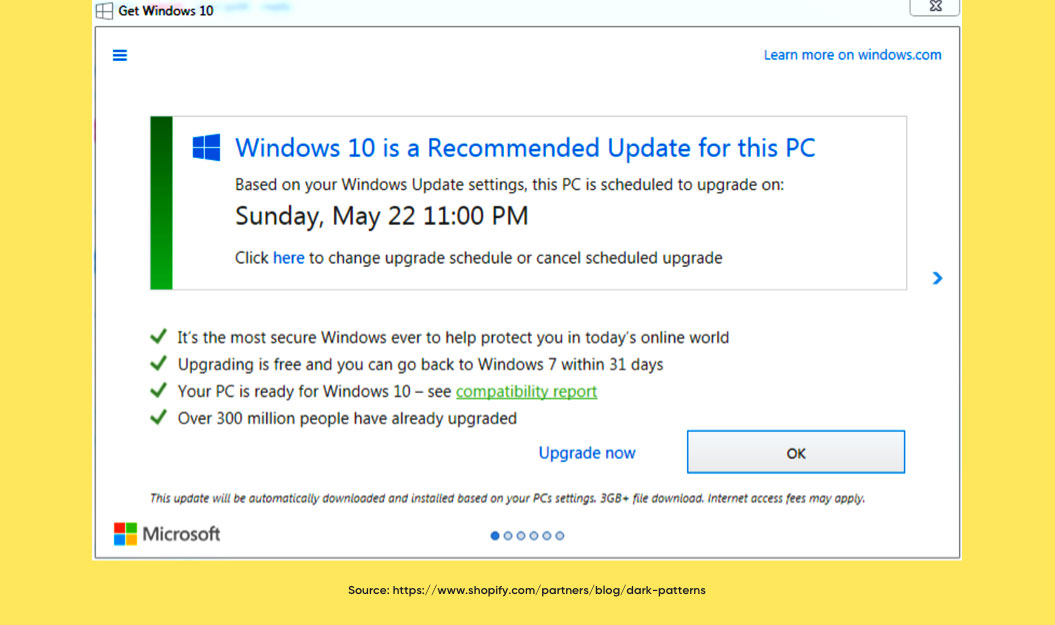Click the Windows logo in the title bar
The image size is (1055, 625).
[x=103, y=10]
